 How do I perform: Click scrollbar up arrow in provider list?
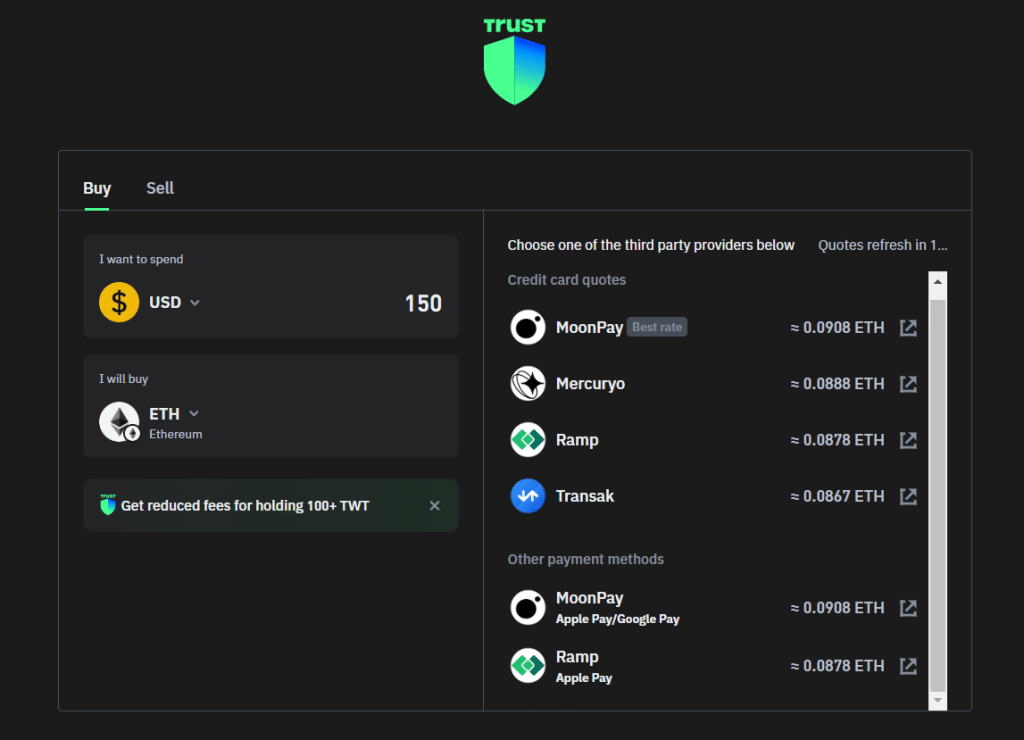(938, 282)
